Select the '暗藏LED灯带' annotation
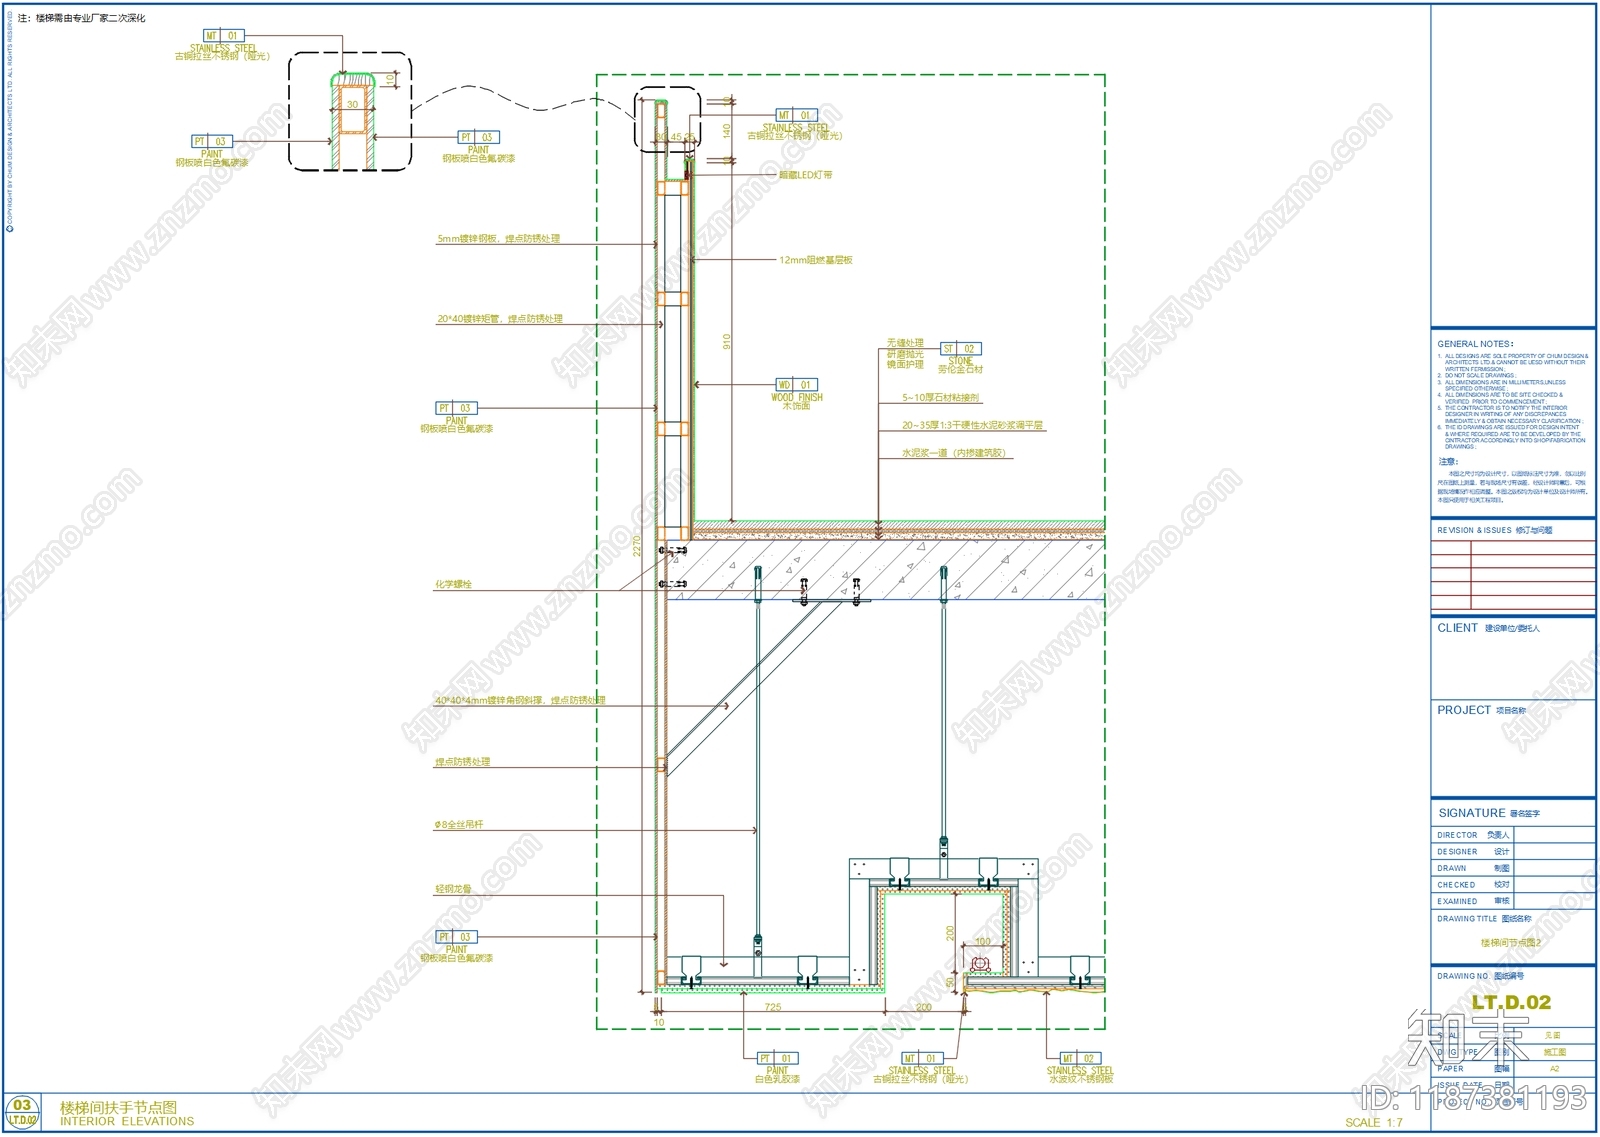The height and width of the screenshot is (1137, 1600). coord(806,175)
